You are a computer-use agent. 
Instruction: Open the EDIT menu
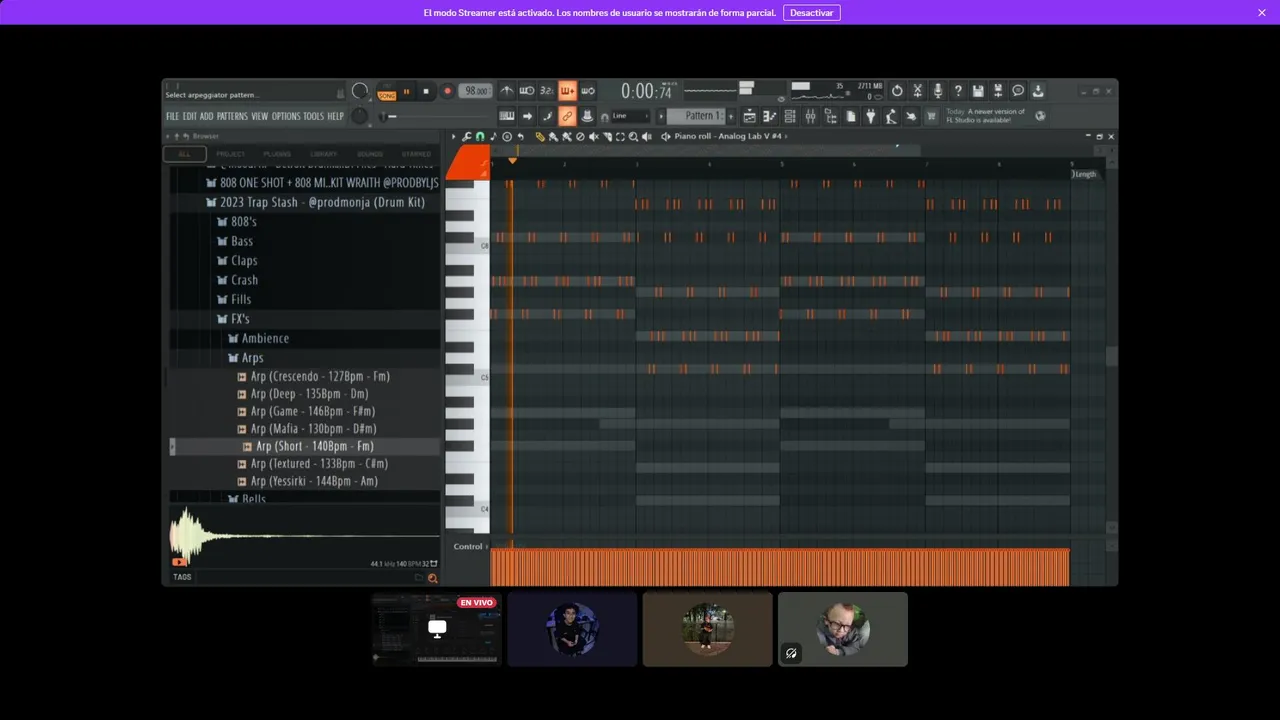click(190, 116)
